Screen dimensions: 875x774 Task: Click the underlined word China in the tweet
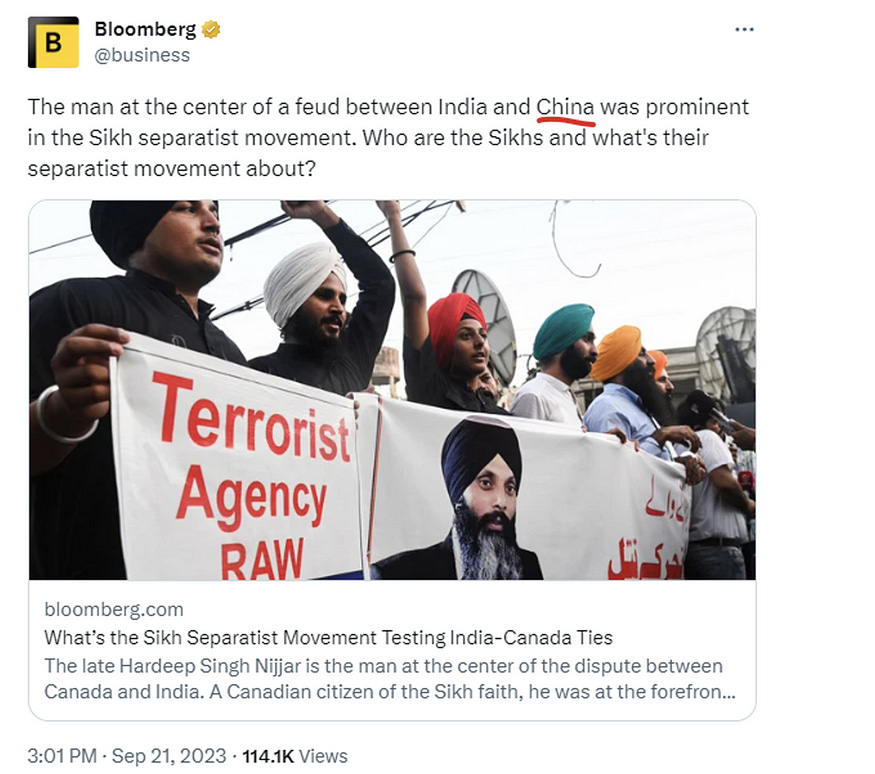coord(565,107)
